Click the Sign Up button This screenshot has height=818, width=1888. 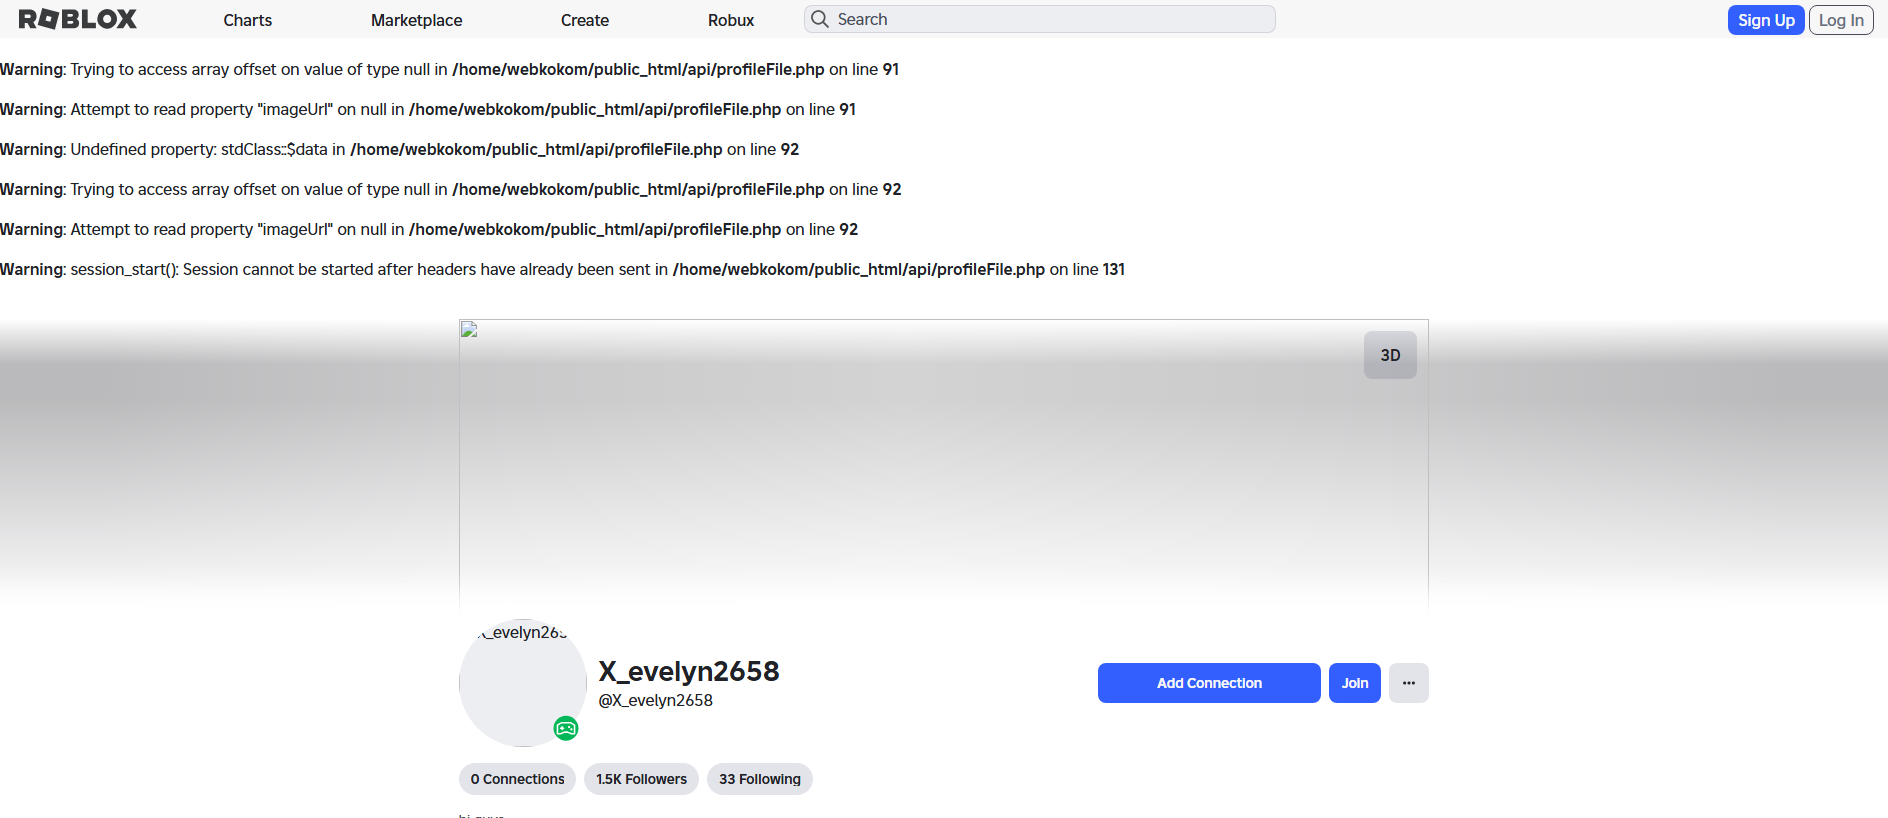click(1766, 20)
